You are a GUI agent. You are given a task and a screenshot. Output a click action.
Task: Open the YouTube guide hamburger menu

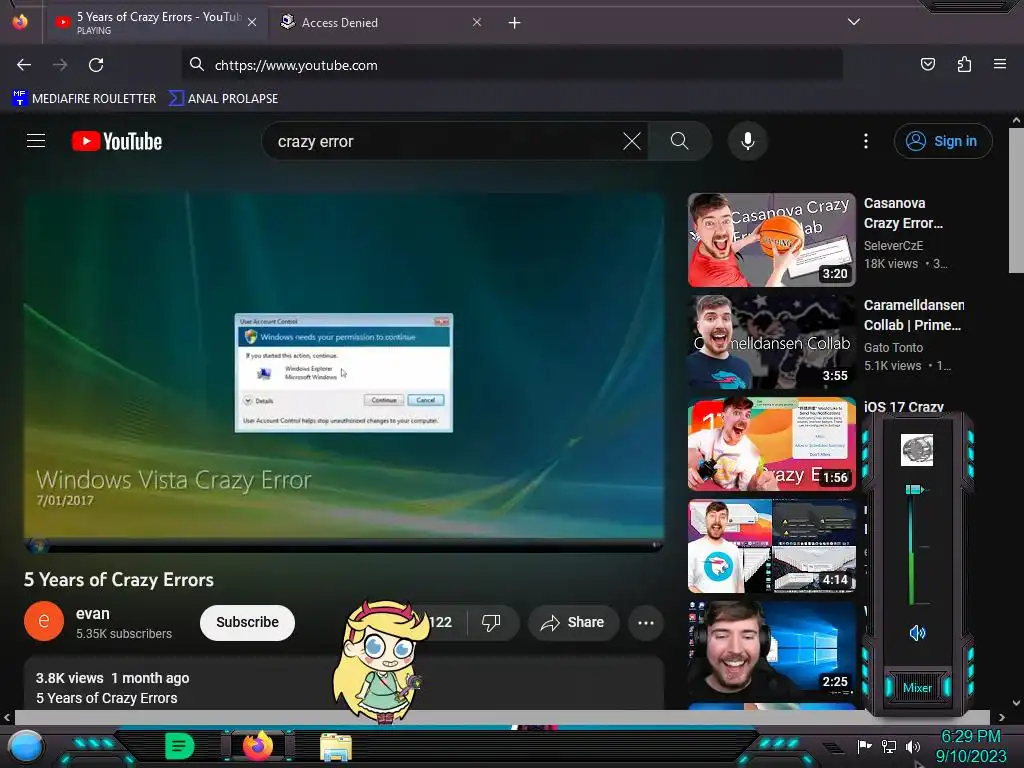36,140
